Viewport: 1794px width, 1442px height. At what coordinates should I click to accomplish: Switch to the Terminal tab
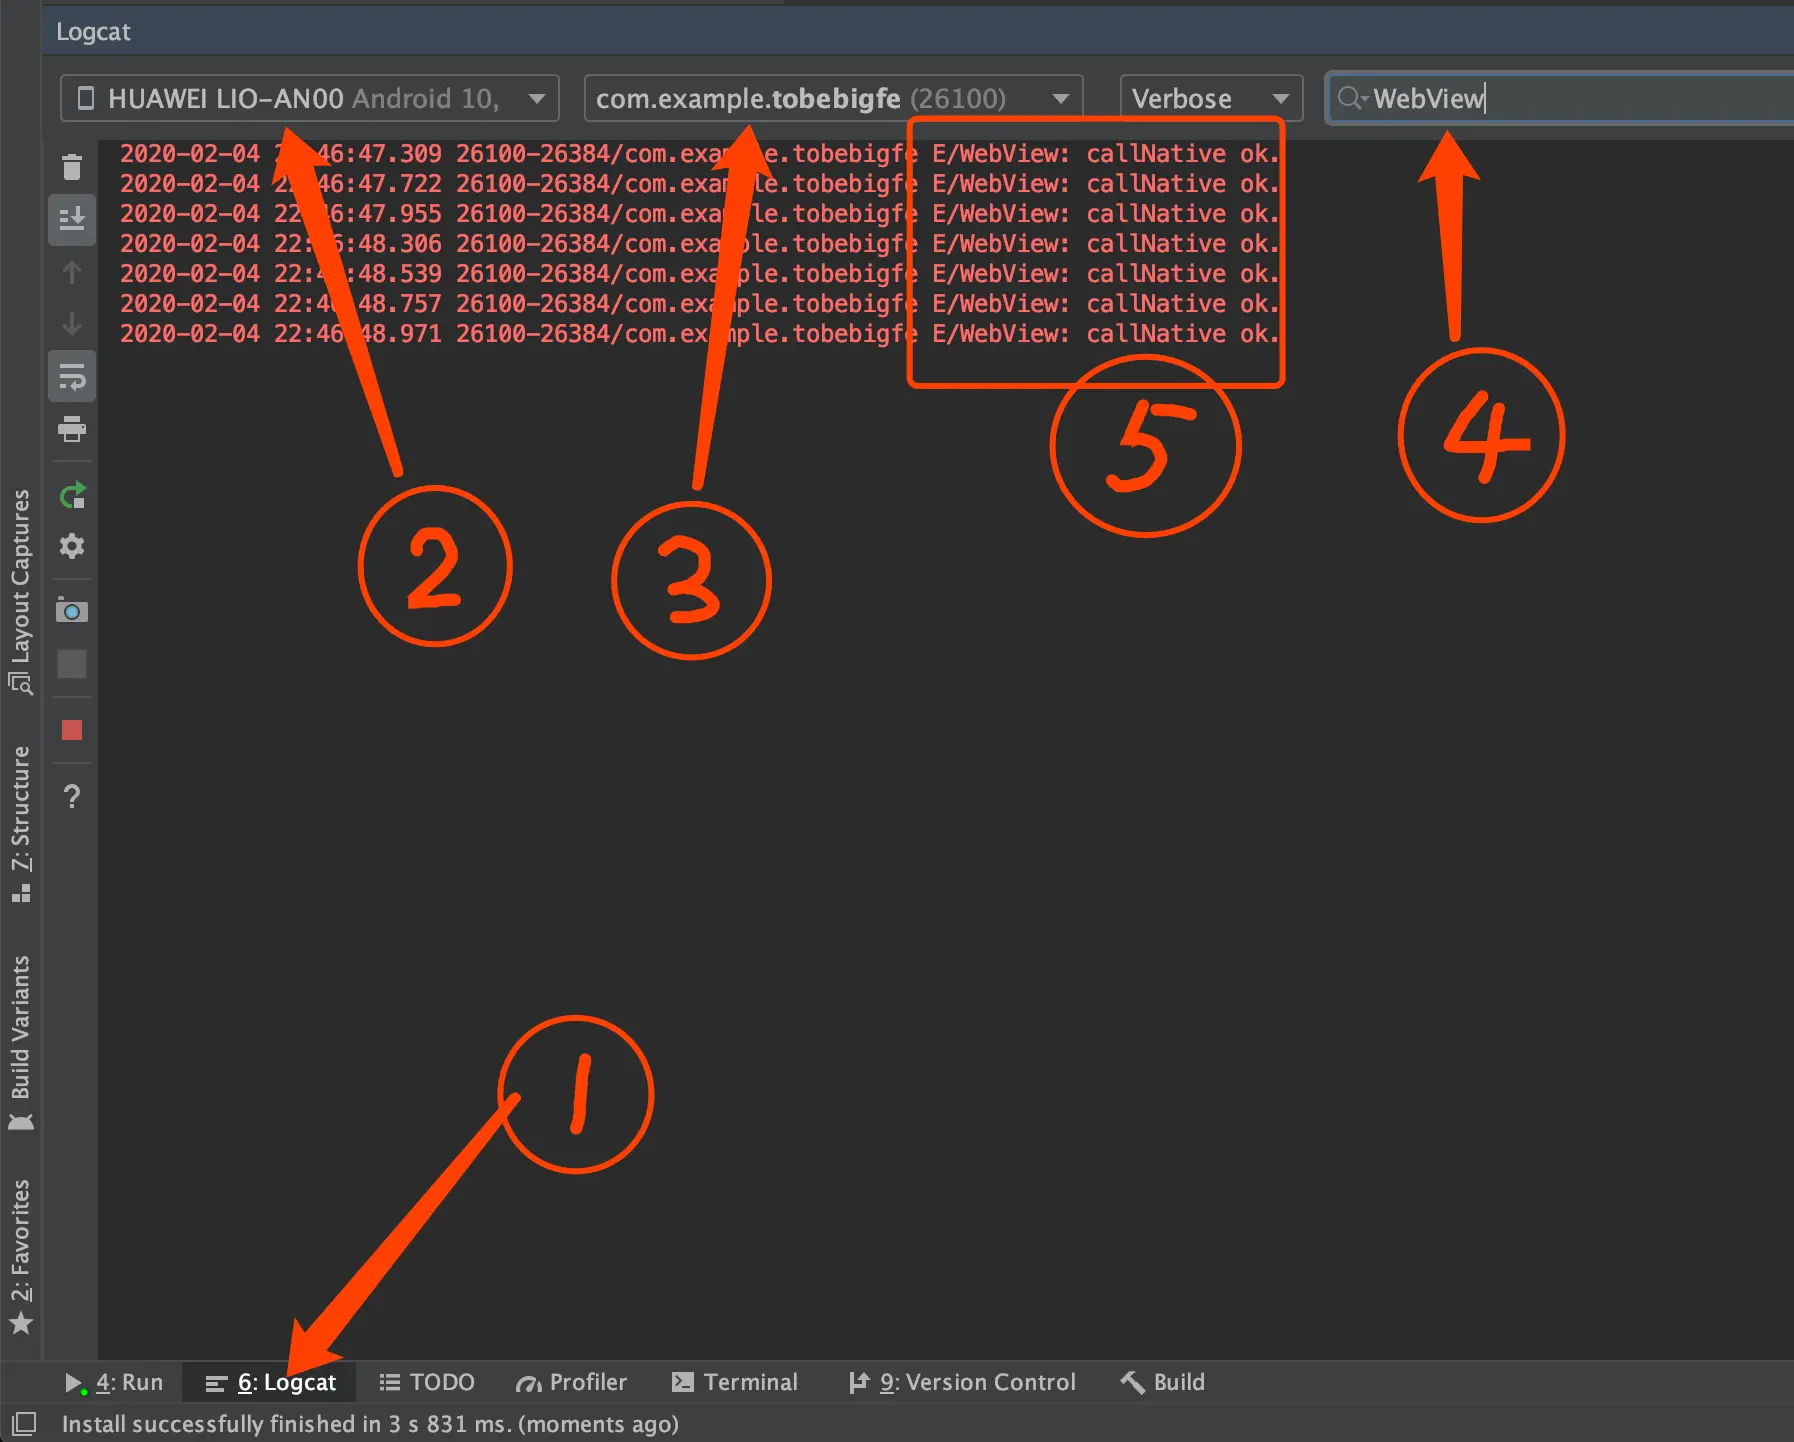coord(735,1382)
